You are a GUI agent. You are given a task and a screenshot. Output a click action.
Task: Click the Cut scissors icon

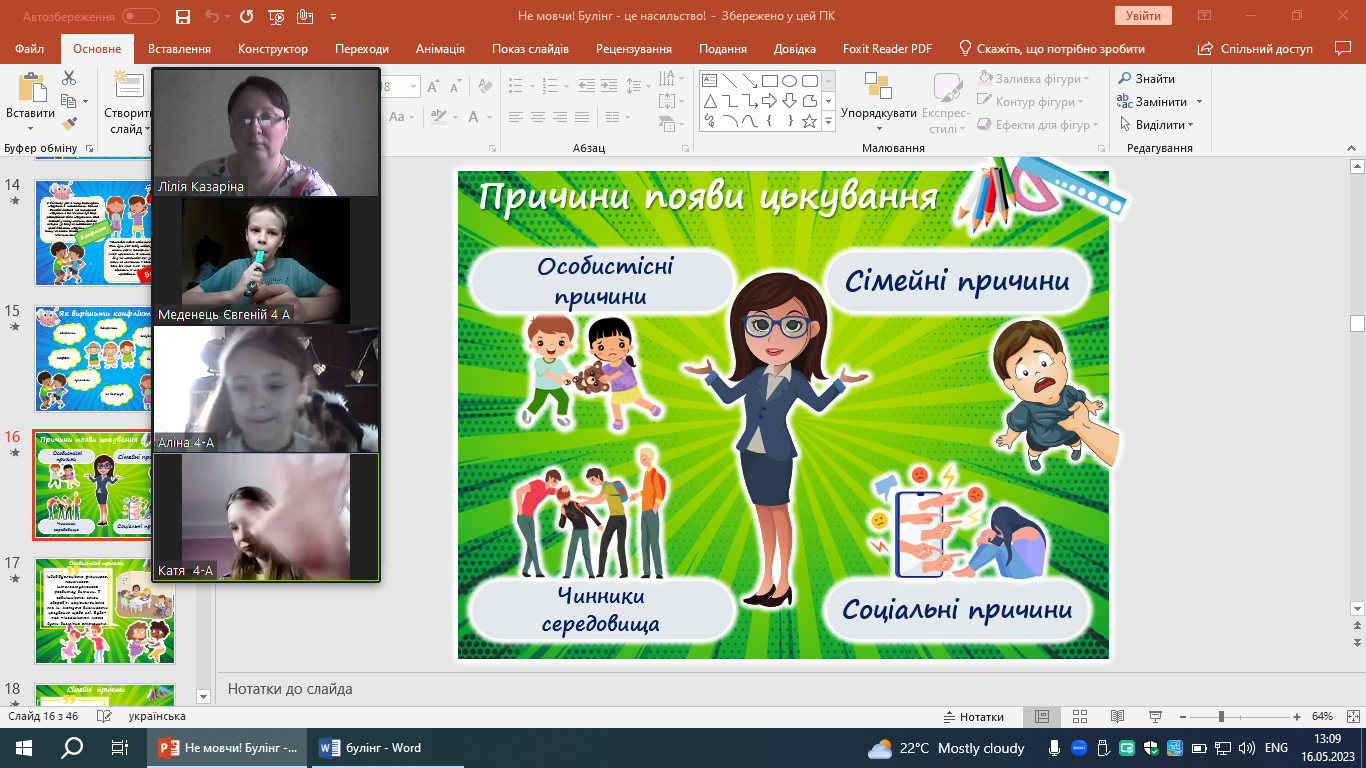(69, 78)
